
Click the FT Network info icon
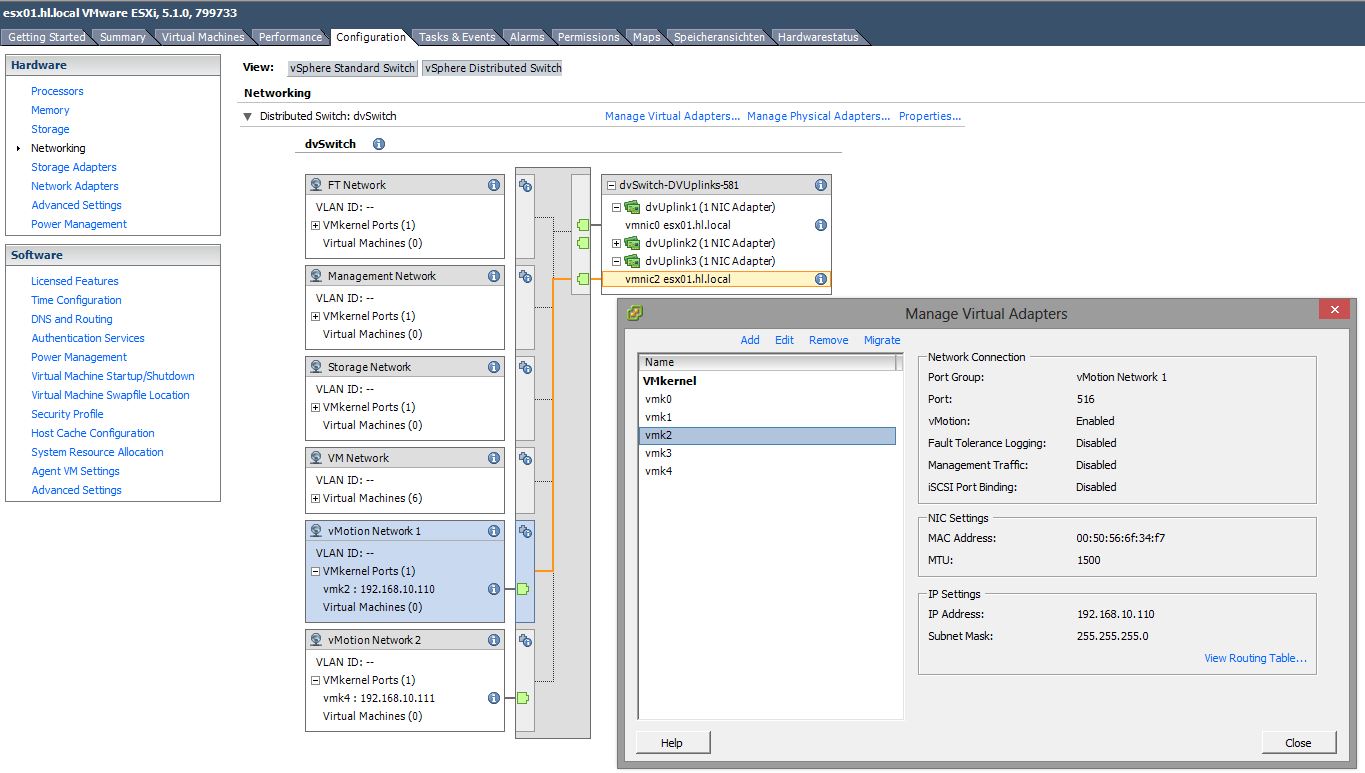tap(492, 184)
